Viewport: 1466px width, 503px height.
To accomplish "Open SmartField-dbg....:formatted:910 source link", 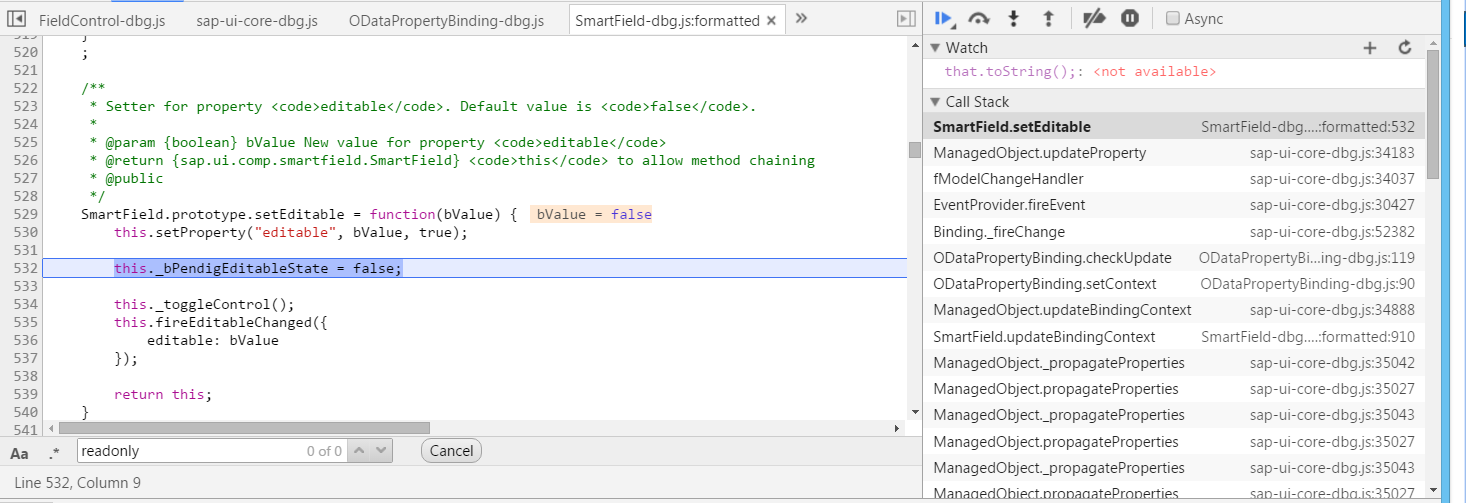I will point(1307,337).
